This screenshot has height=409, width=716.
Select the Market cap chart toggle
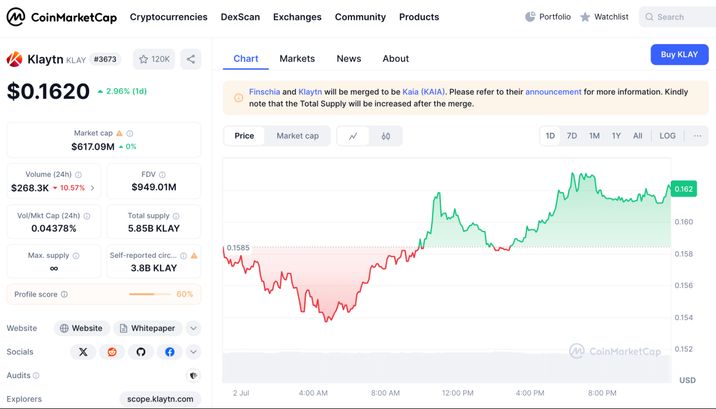297,136
